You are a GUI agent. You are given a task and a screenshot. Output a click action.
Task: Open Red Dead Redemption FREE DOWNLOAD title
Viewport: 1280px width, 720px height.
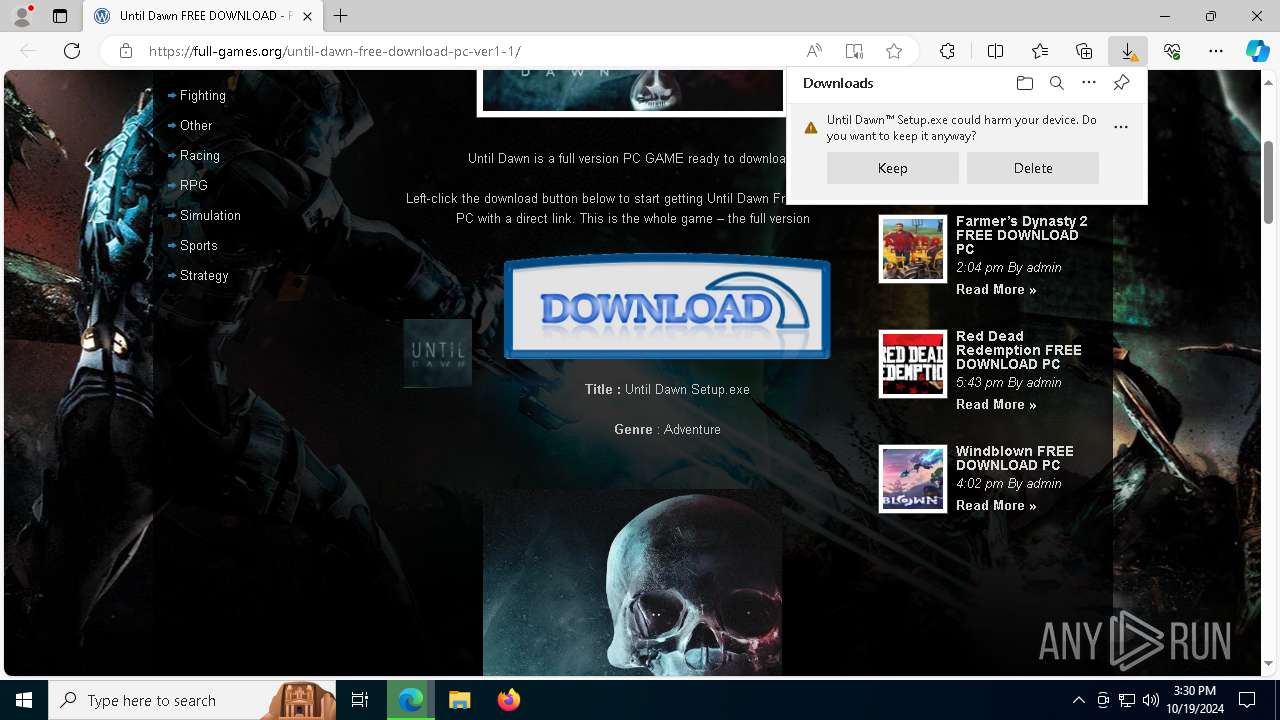click(x=1018, y=350)
